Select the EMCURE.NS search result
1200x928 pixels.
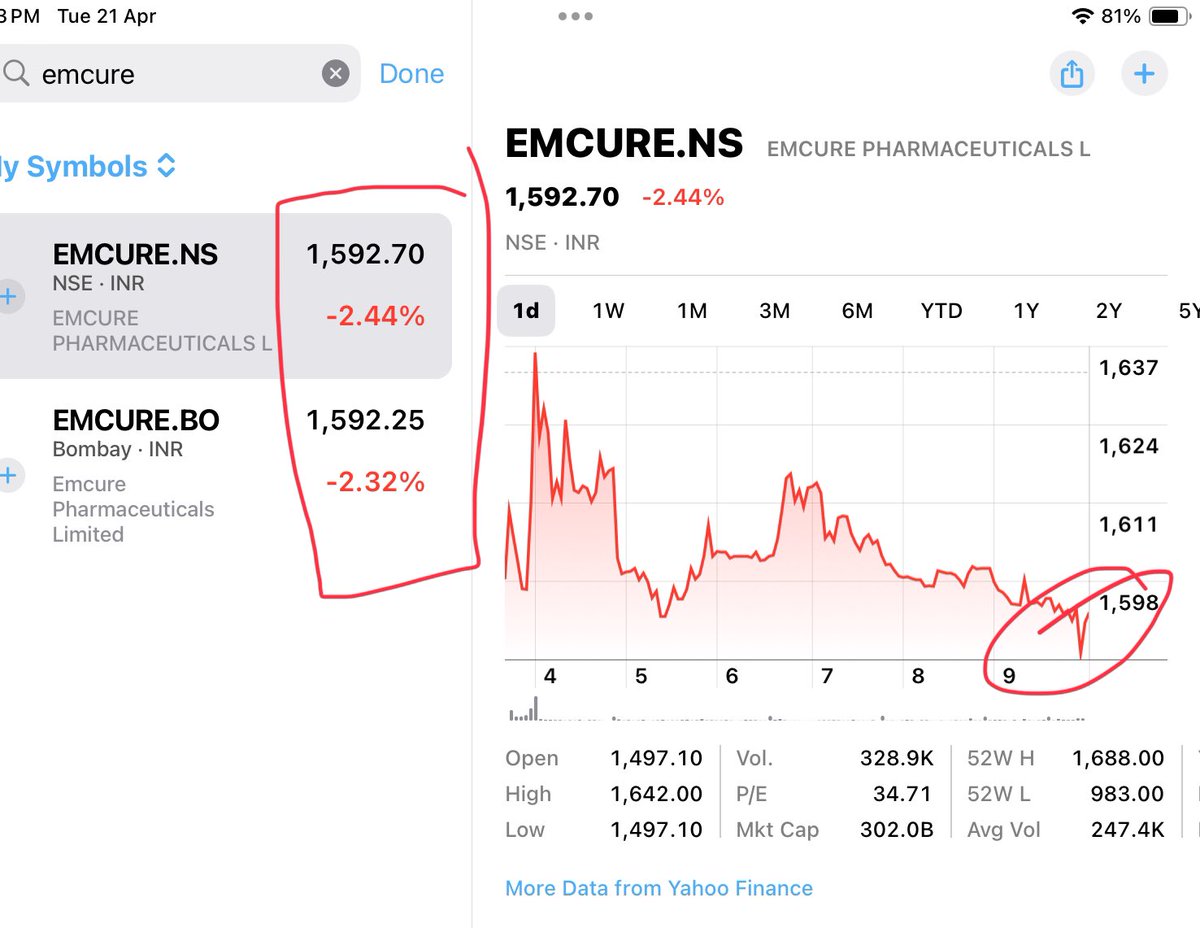(x=226, y=296)
